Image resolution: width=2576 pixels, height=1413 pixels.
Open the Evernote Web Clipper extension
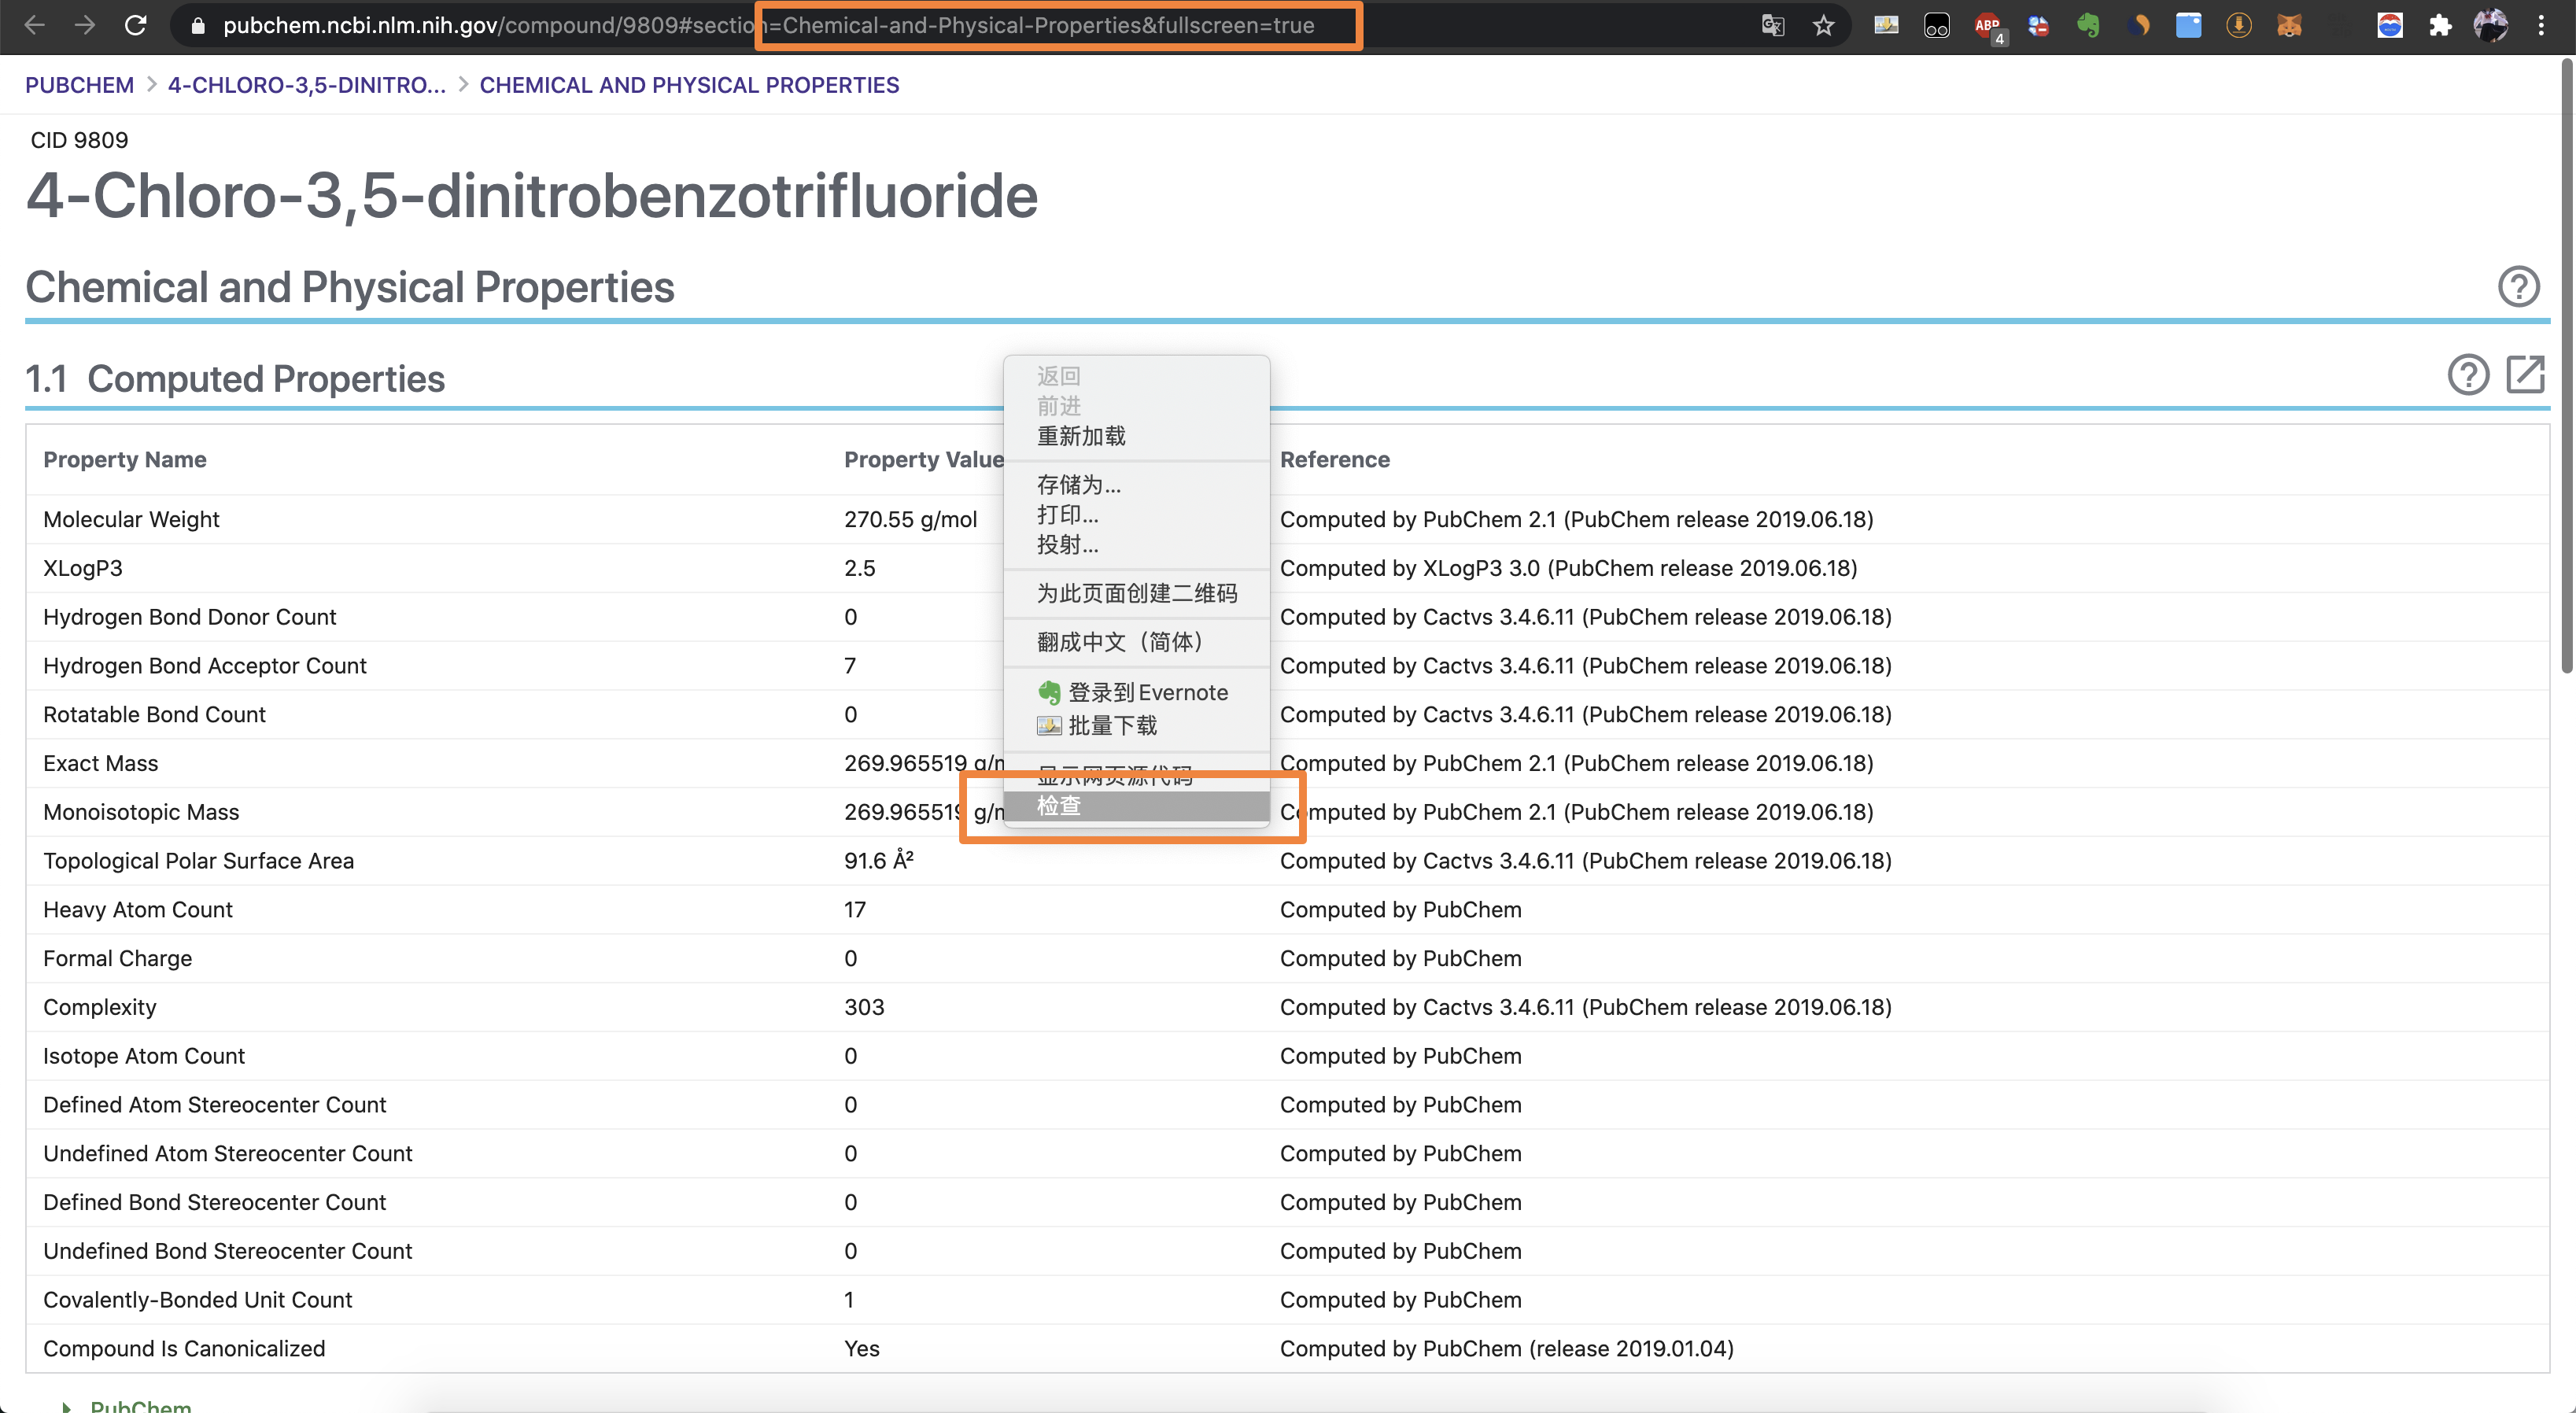tap(2090, 25)
